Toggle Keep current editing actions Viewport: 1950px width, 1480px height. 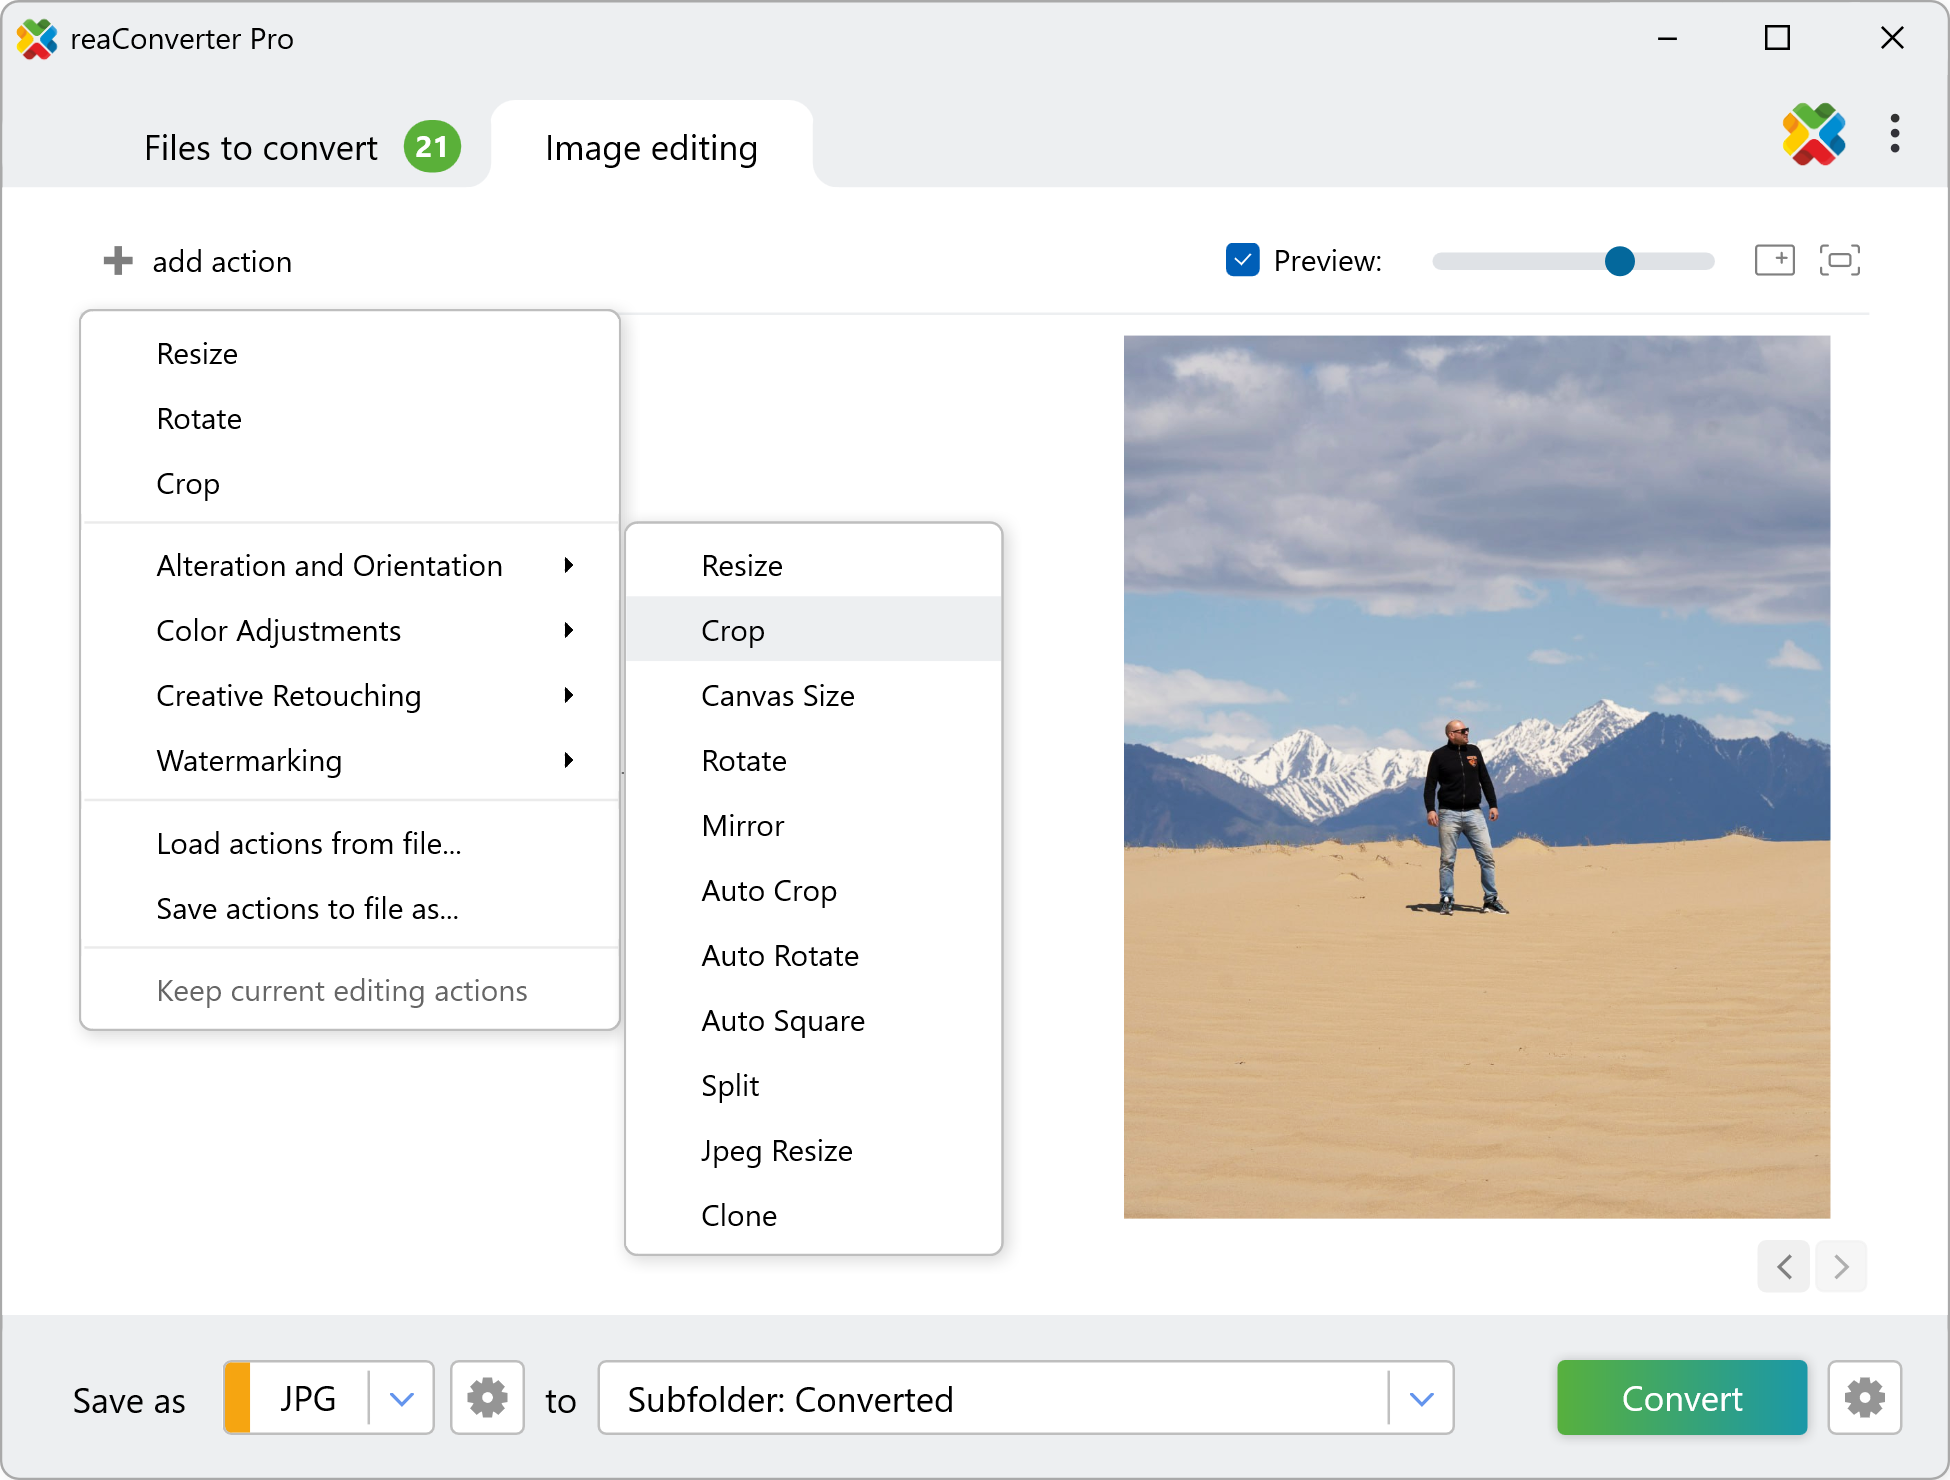(341, 990)
